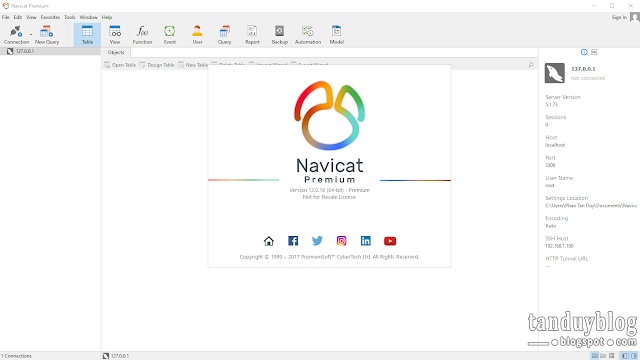Screen dimensions: 640x360
Task: Open the View menu
Action: click(x=31, y=17)
